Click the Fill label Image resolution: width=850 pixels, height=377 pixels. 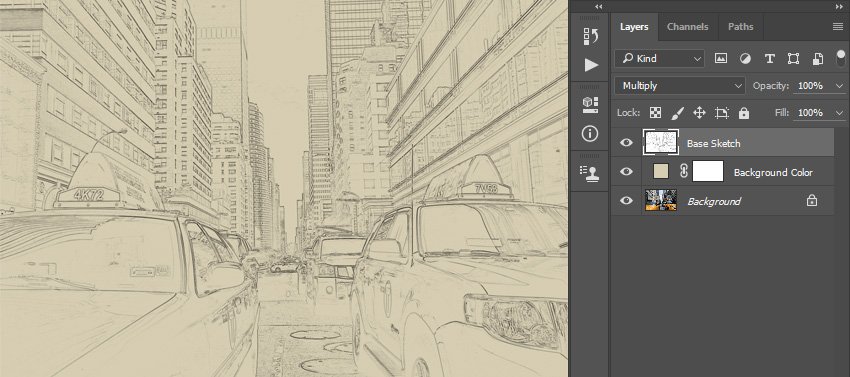coord(782,113)
